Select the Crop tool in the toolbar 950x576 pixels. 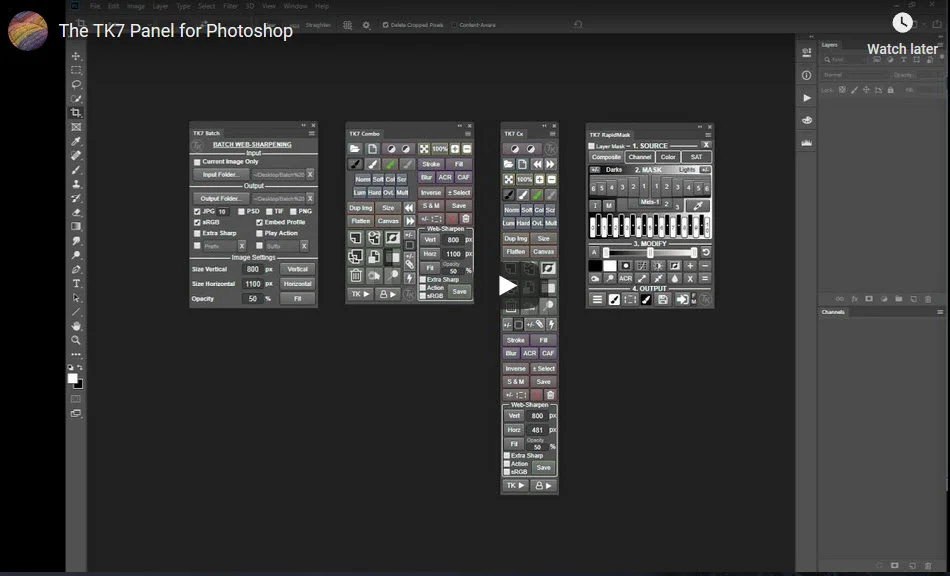(x=76, y=113)
